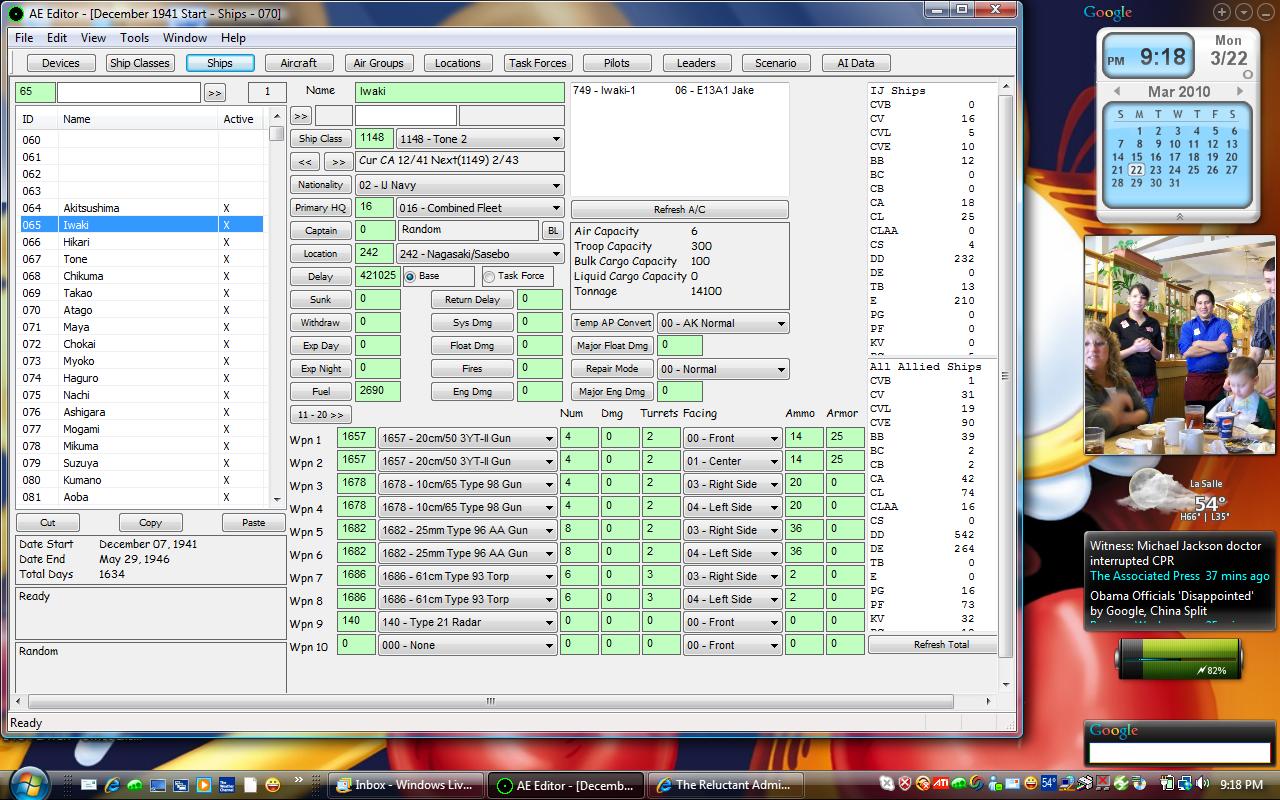Click the volume speaker tray icon

(1202, 783)
